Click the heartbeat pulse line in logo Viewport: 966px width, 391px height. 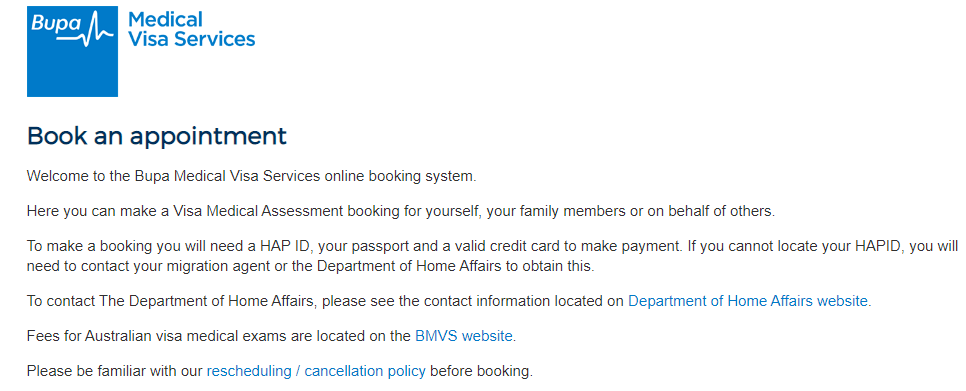point(97,31)
